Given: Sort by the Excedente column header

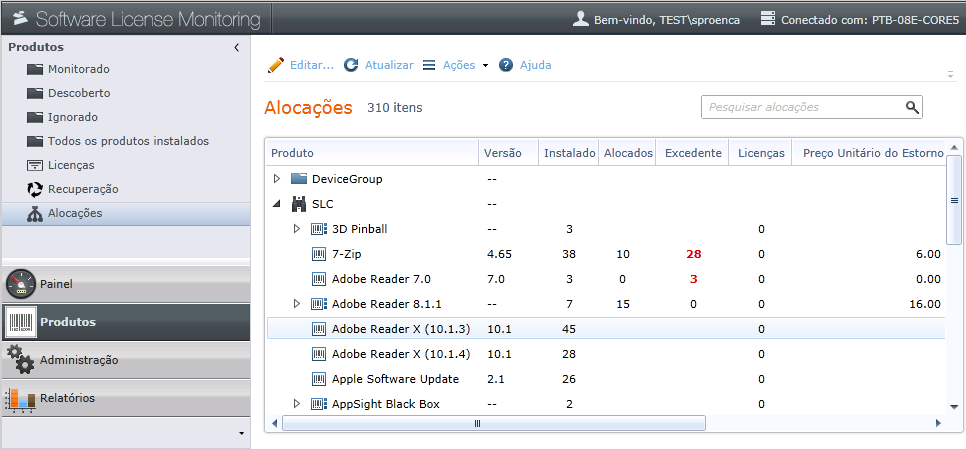Looking at the screenshot, I should tap(693, 153).
